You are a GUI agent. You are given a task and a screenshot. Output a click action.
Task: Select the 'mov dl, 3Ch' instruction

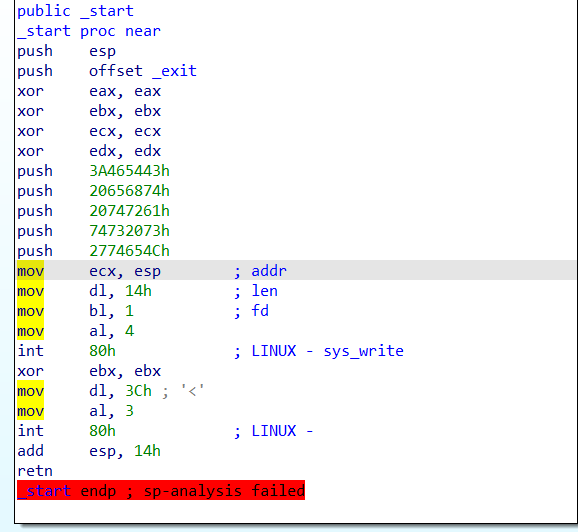(84, 391)
